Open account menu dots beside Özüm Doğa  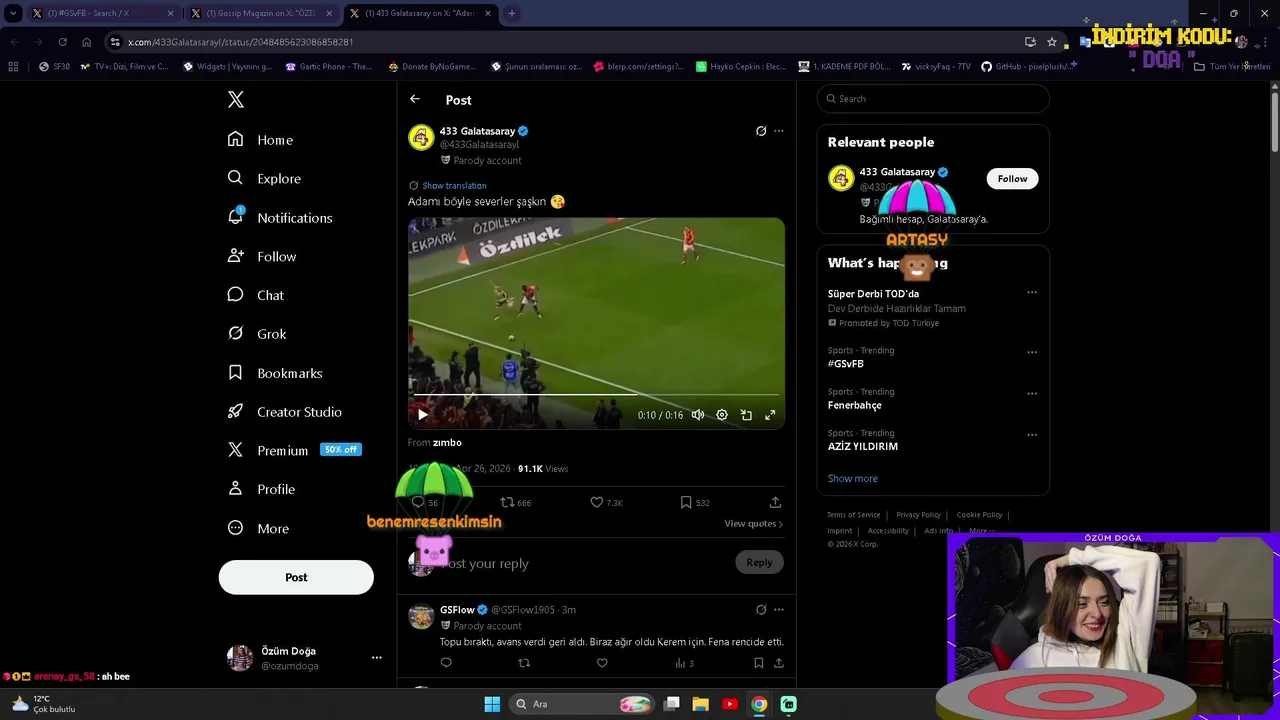376,658
